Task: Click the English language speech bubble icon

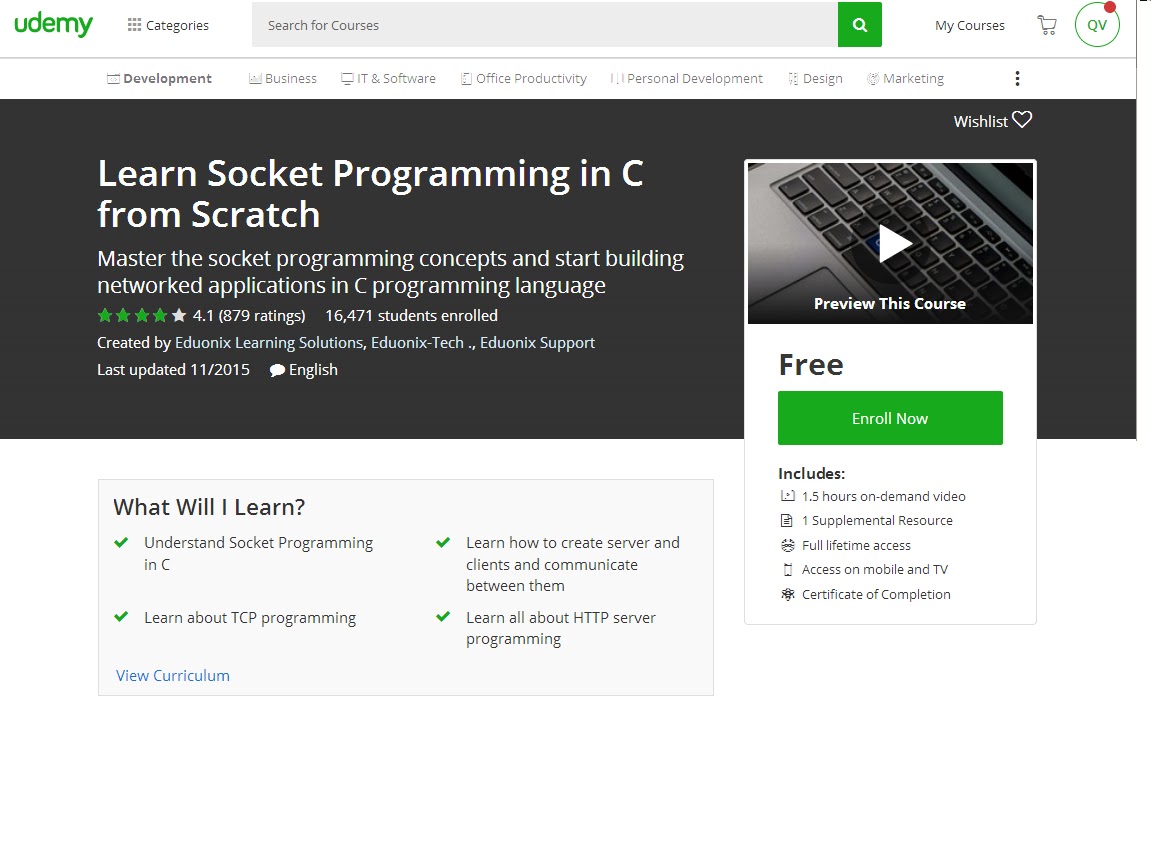Action: point(277,370)
